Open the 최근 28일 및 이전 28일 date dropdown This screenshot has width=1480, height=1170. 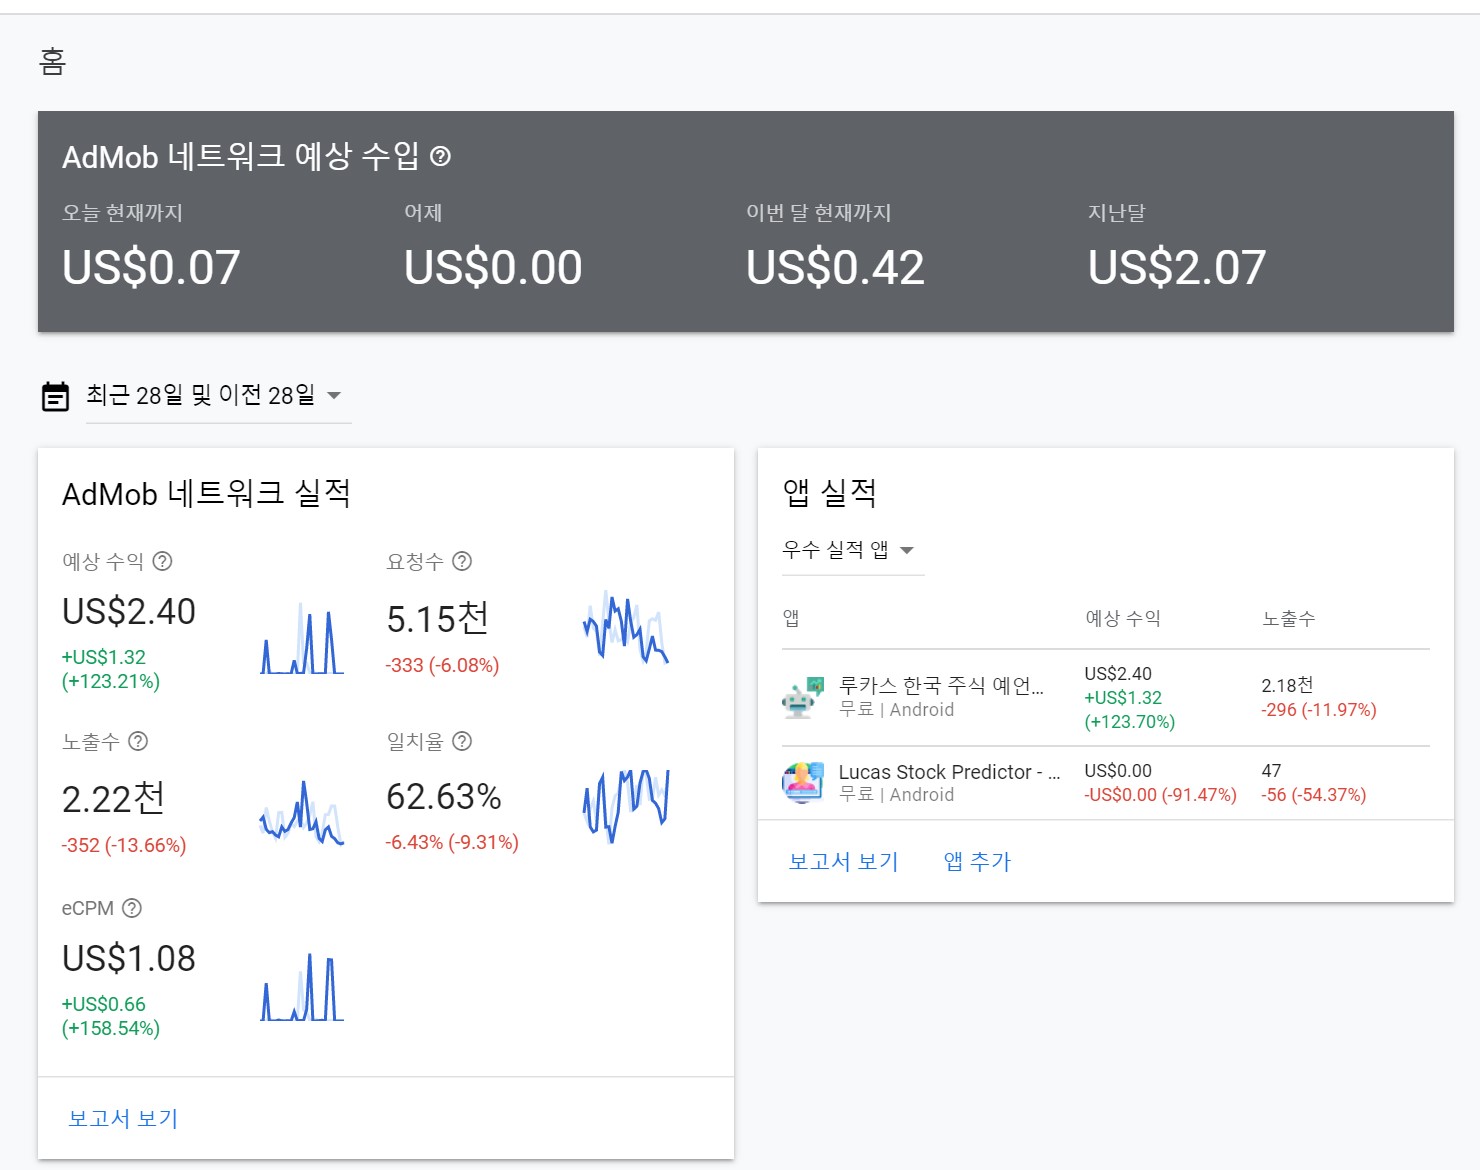218,396
